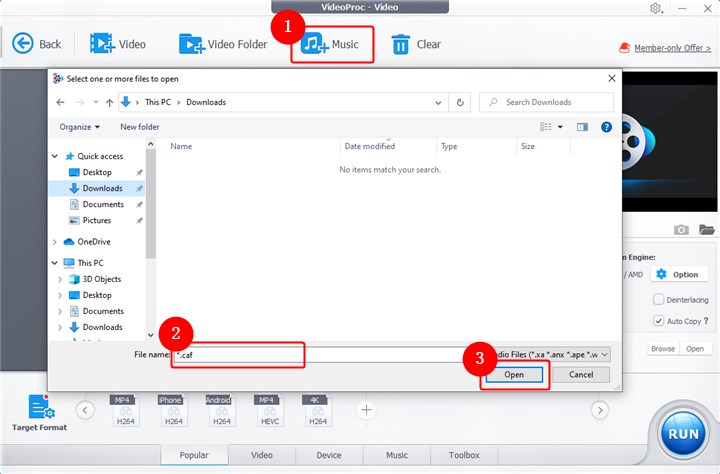Sort by Type column header
This screenshot has width=720, height=474.
click(x=449, y=146)
